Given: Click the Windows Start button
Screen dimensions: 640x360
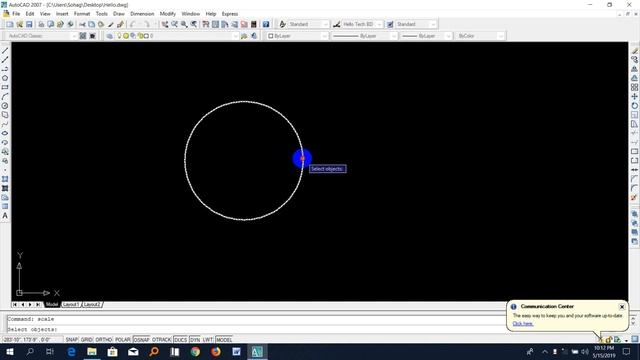Looking at the screenshot, I should (x=10, y=352).
